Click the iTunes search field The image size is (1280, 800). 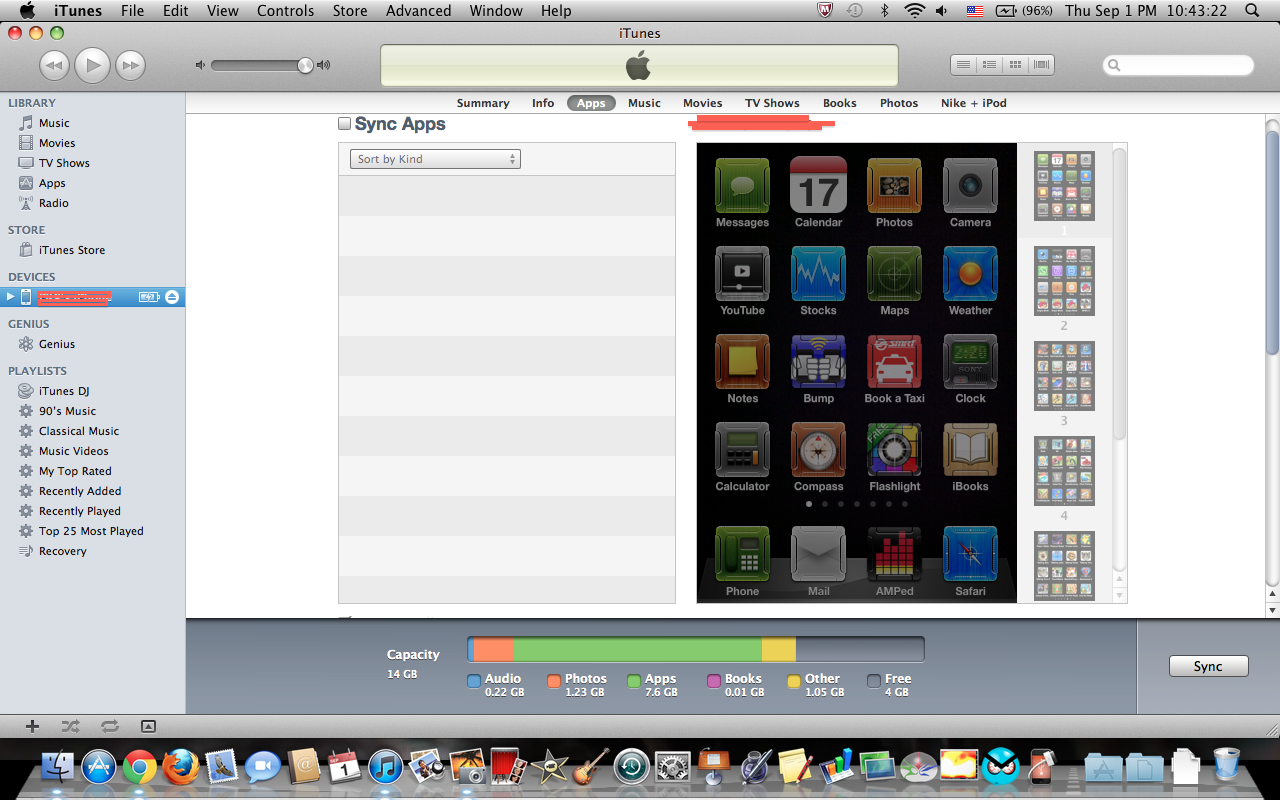(x=1178, y=65)
